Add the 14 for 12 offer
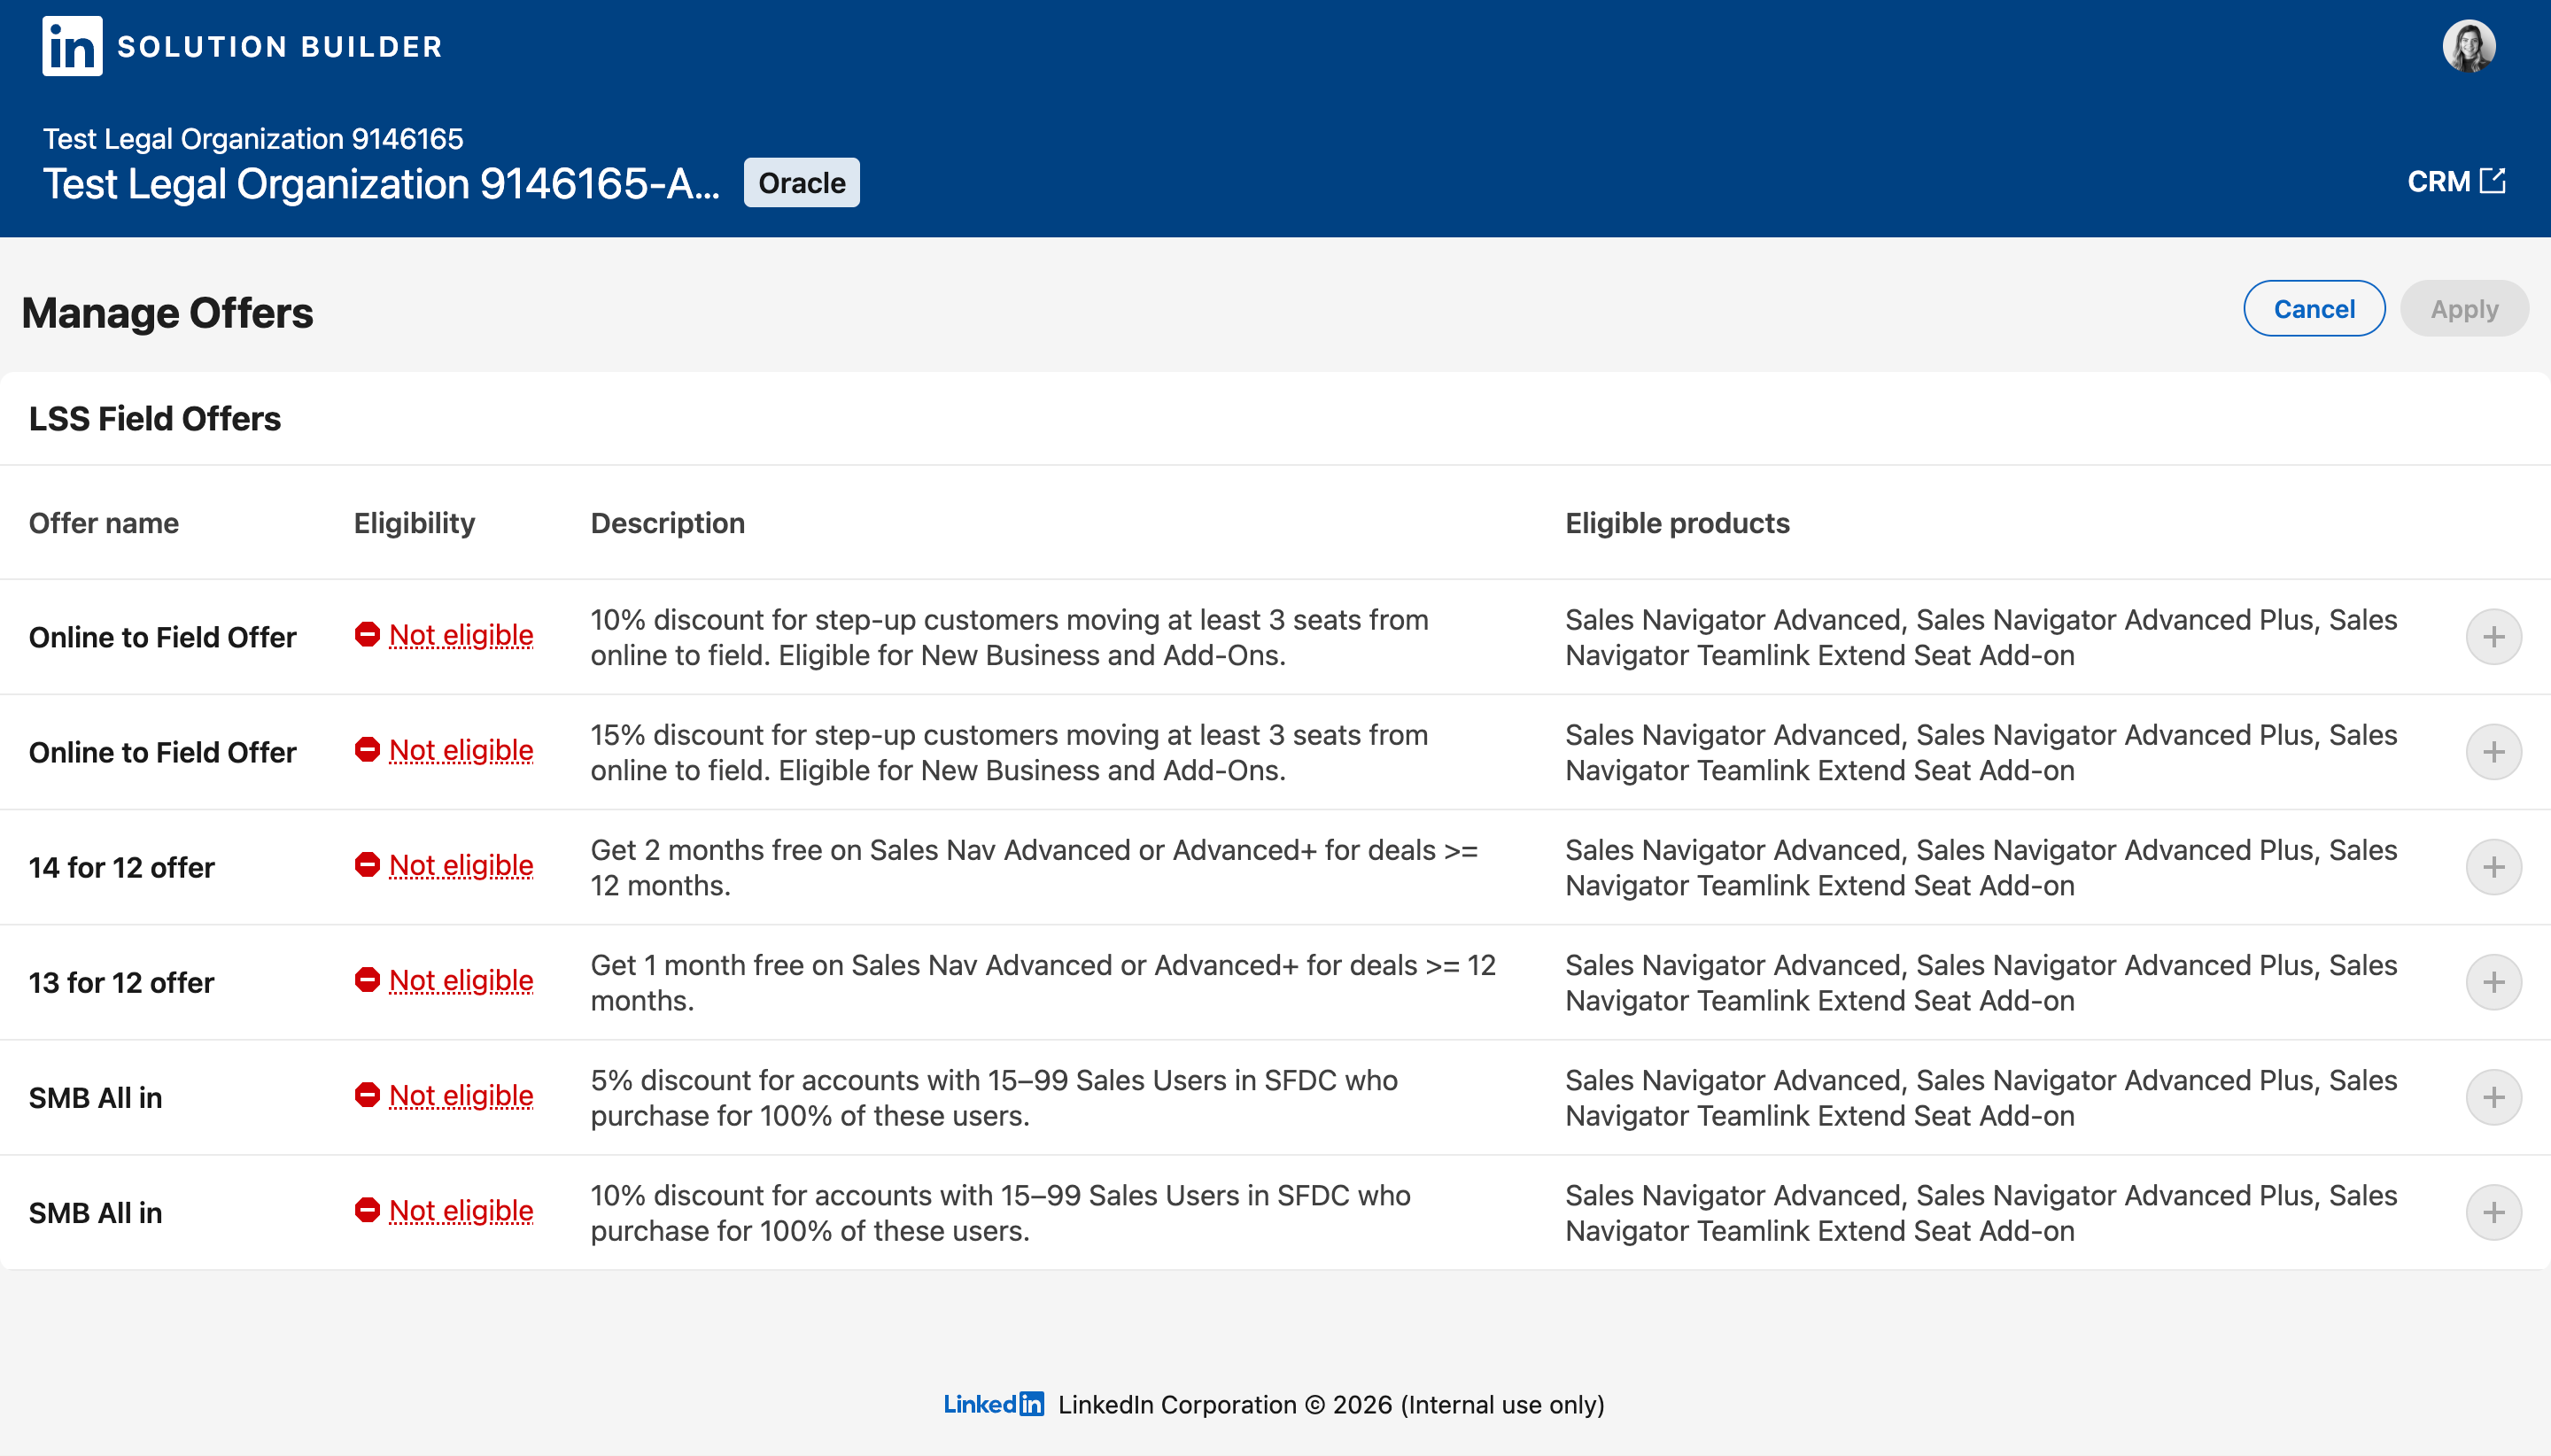Image resolution: width=2551 pixels, height=1456 pixels. coord(2493,867)
